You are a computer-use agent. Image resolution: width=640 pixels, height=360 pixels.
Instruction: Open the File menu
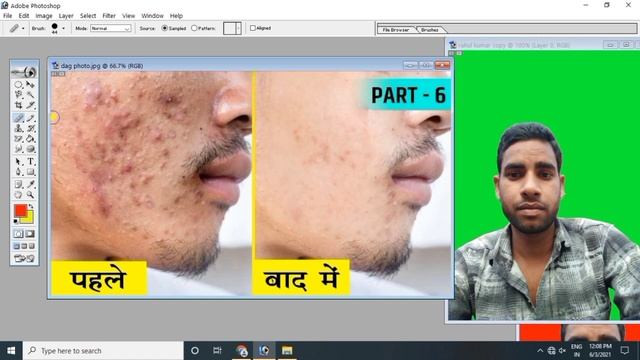(x=7, y=16)
